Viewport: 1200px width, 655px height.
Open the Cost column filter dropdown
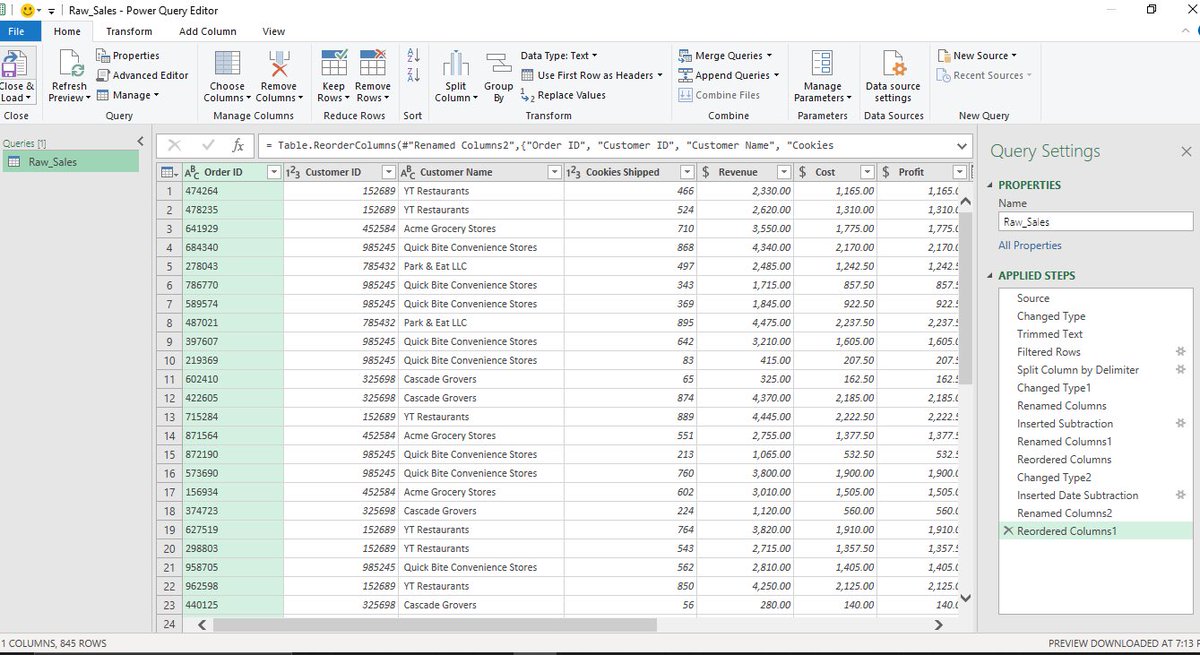tap(867, 172)
